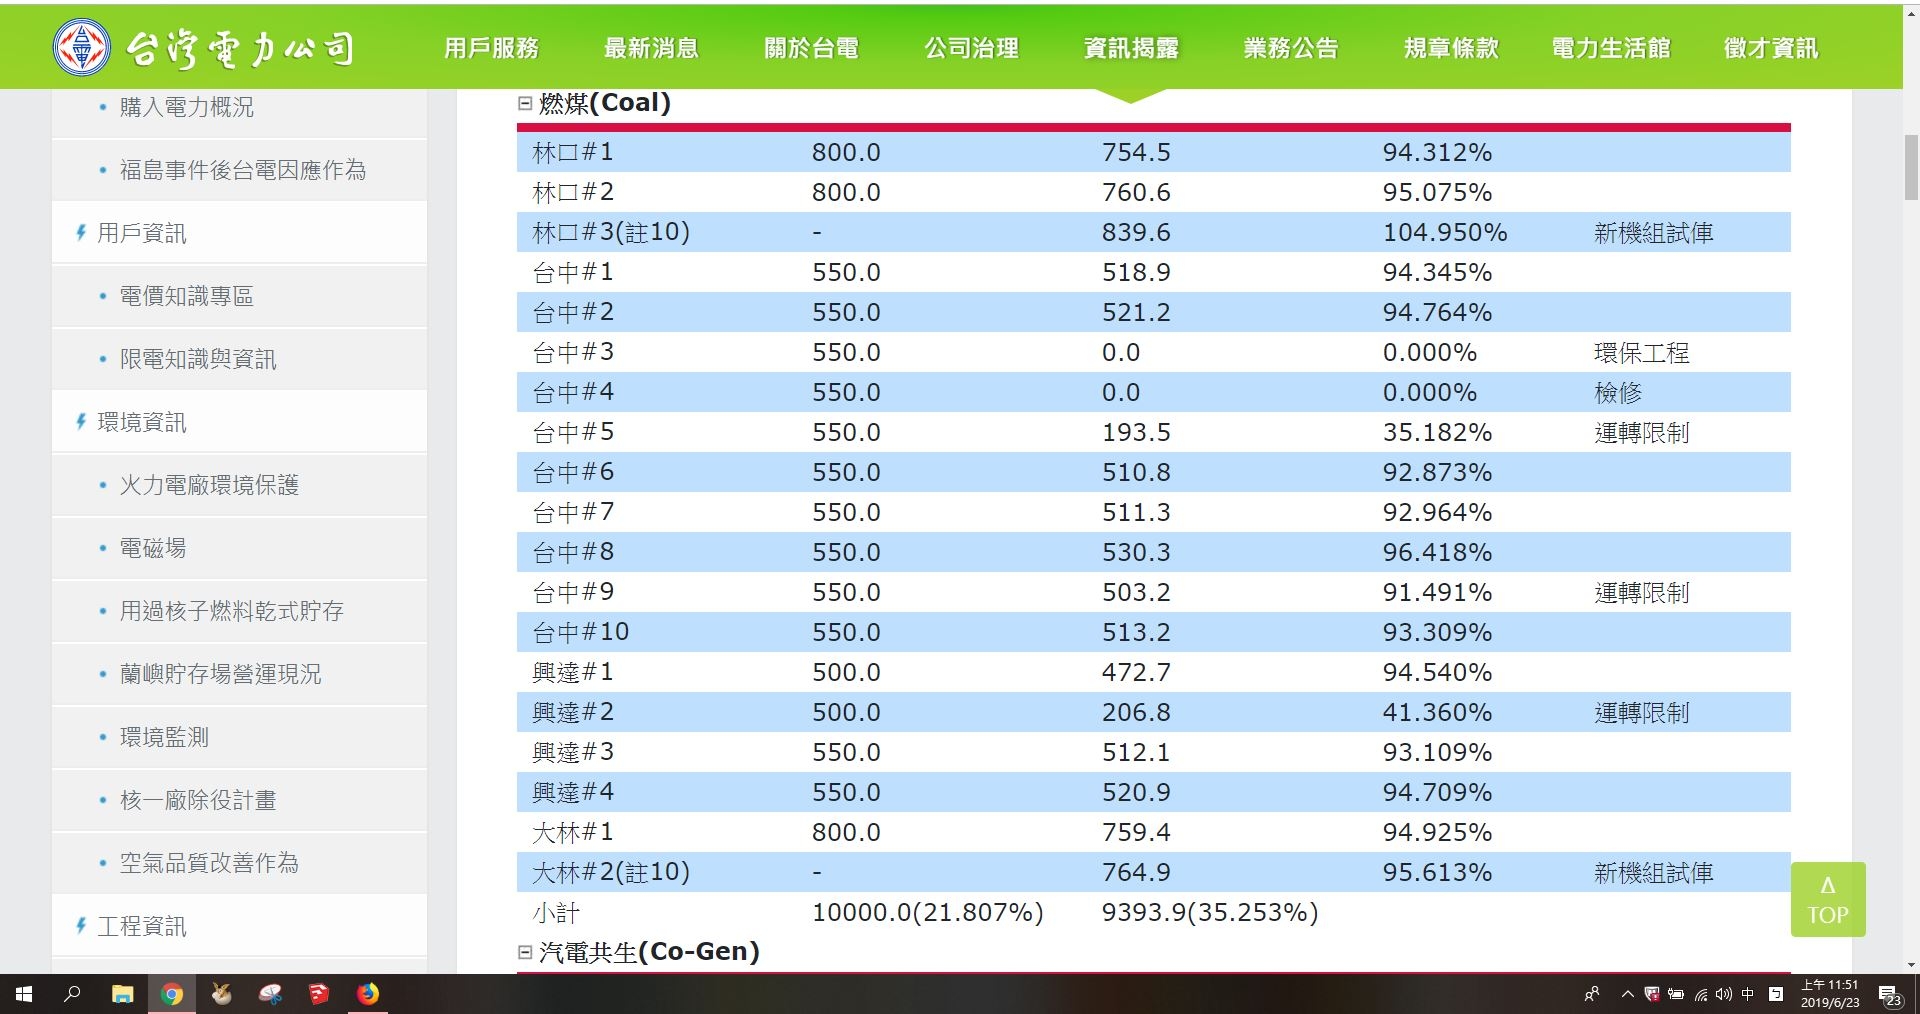Image resolution: width=1920 pixels, height=1014 pixels.
Task: Open the mushroom-like taskbar app icon
Action: (x=270, y=994)
